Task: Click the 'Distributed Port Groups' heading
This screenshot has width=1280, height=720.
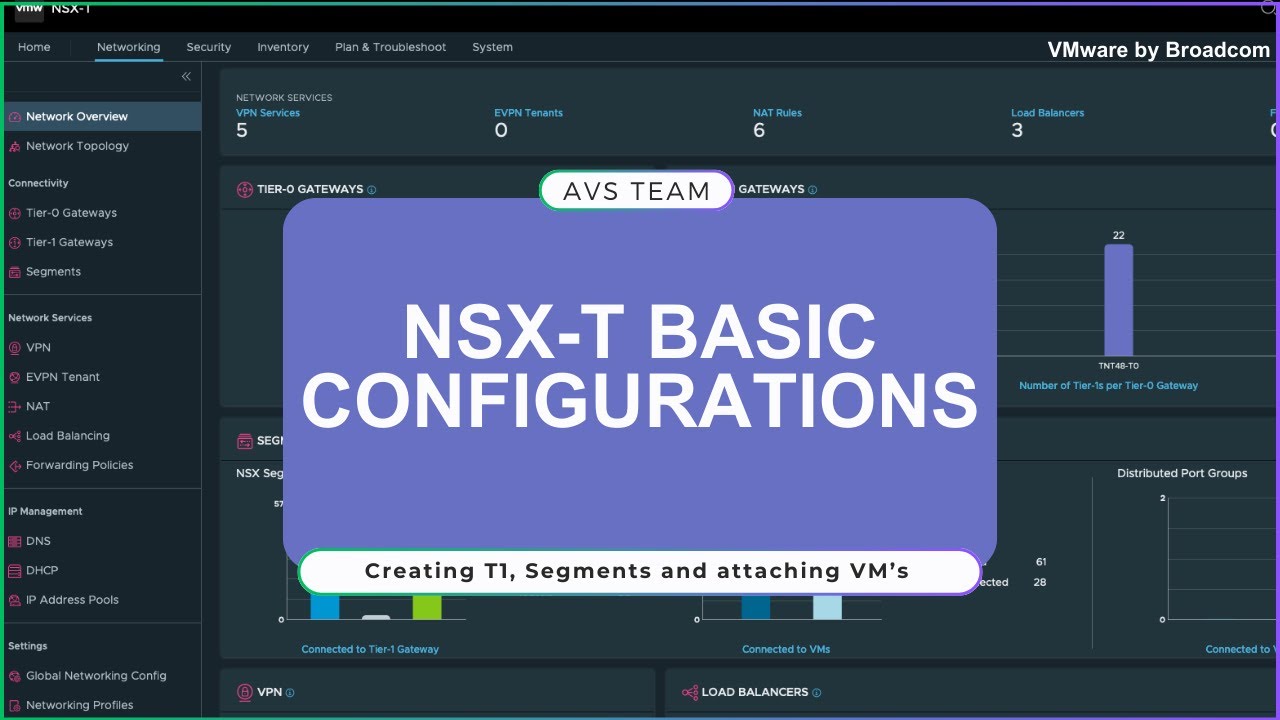Action: coord(1182,473)
